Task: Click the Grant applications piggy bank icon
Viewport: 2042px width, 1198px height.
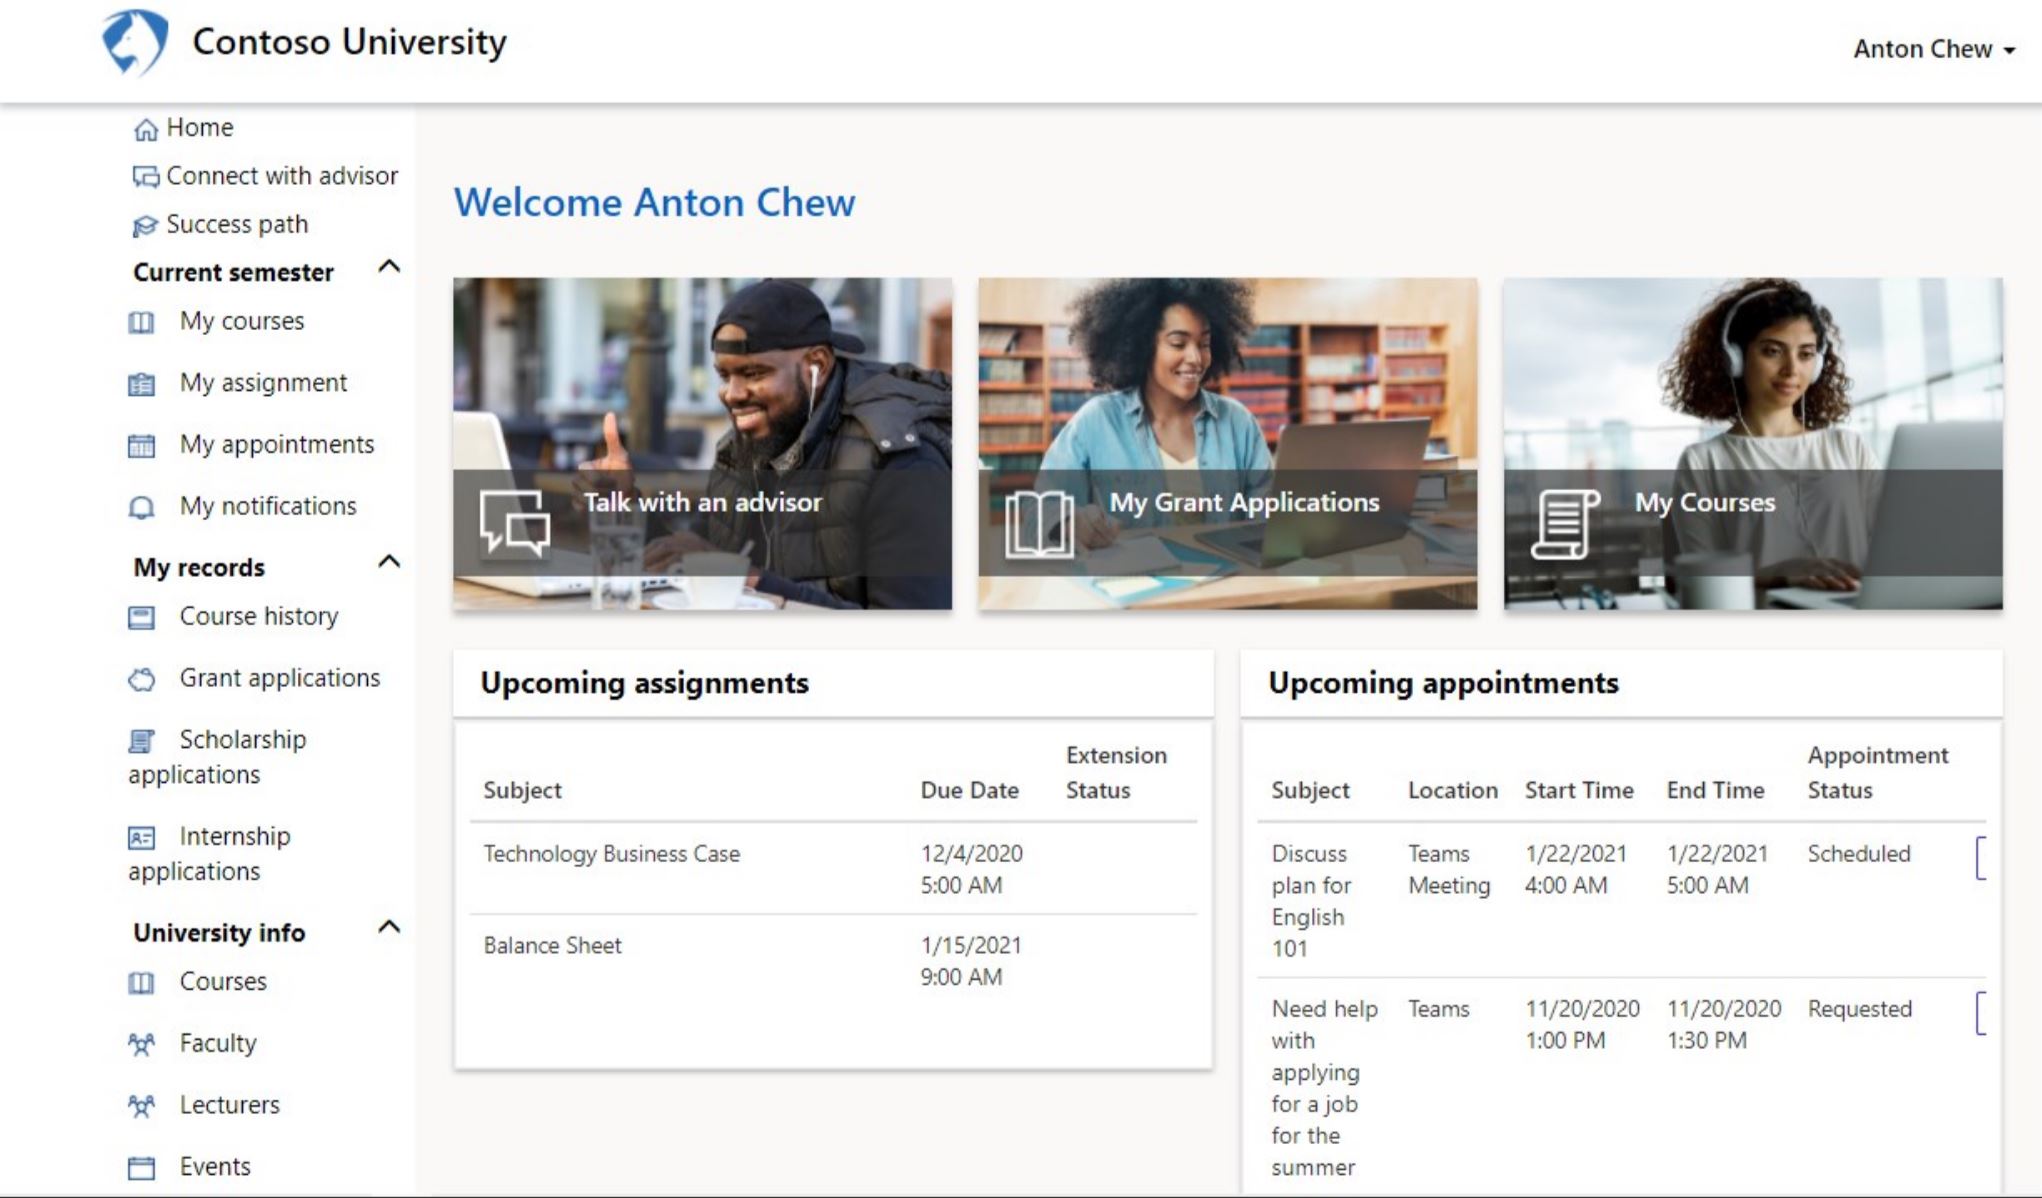Action: click(142, 680)
